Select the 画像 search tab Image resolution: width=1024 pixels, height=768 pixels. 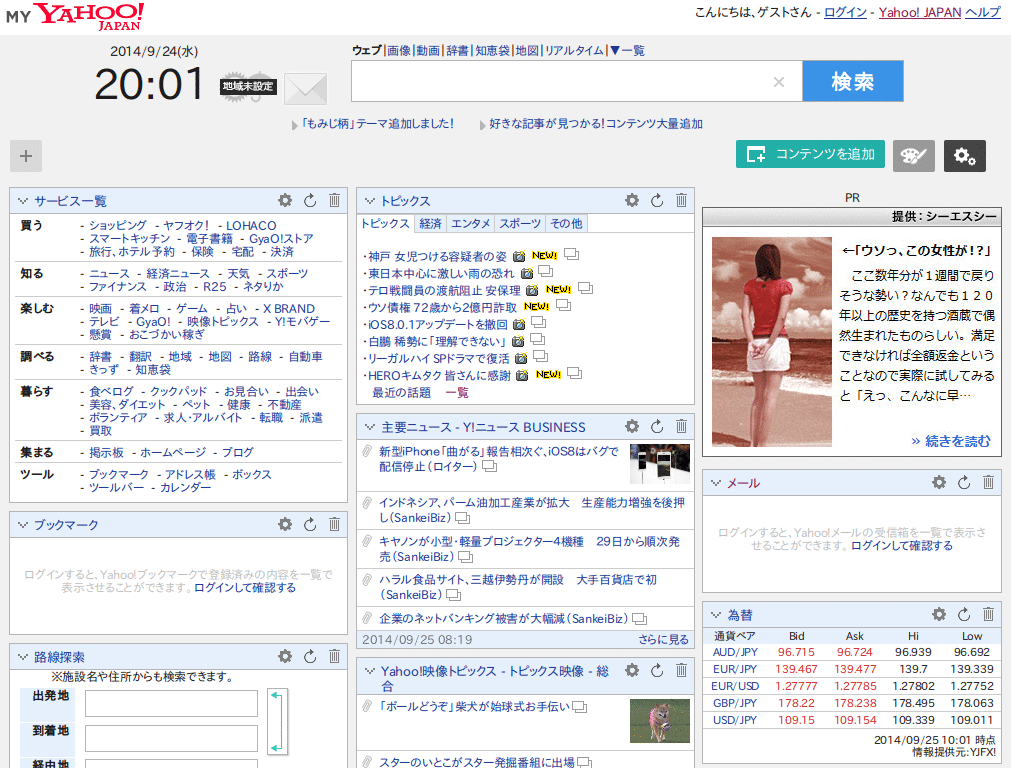pyautogui.click(x=398, y=50)
